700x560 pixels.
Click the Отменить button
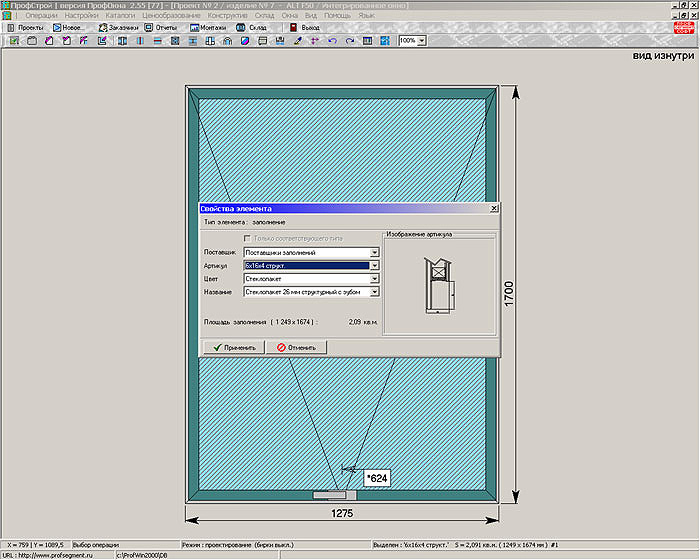click(x=296, y=348)
